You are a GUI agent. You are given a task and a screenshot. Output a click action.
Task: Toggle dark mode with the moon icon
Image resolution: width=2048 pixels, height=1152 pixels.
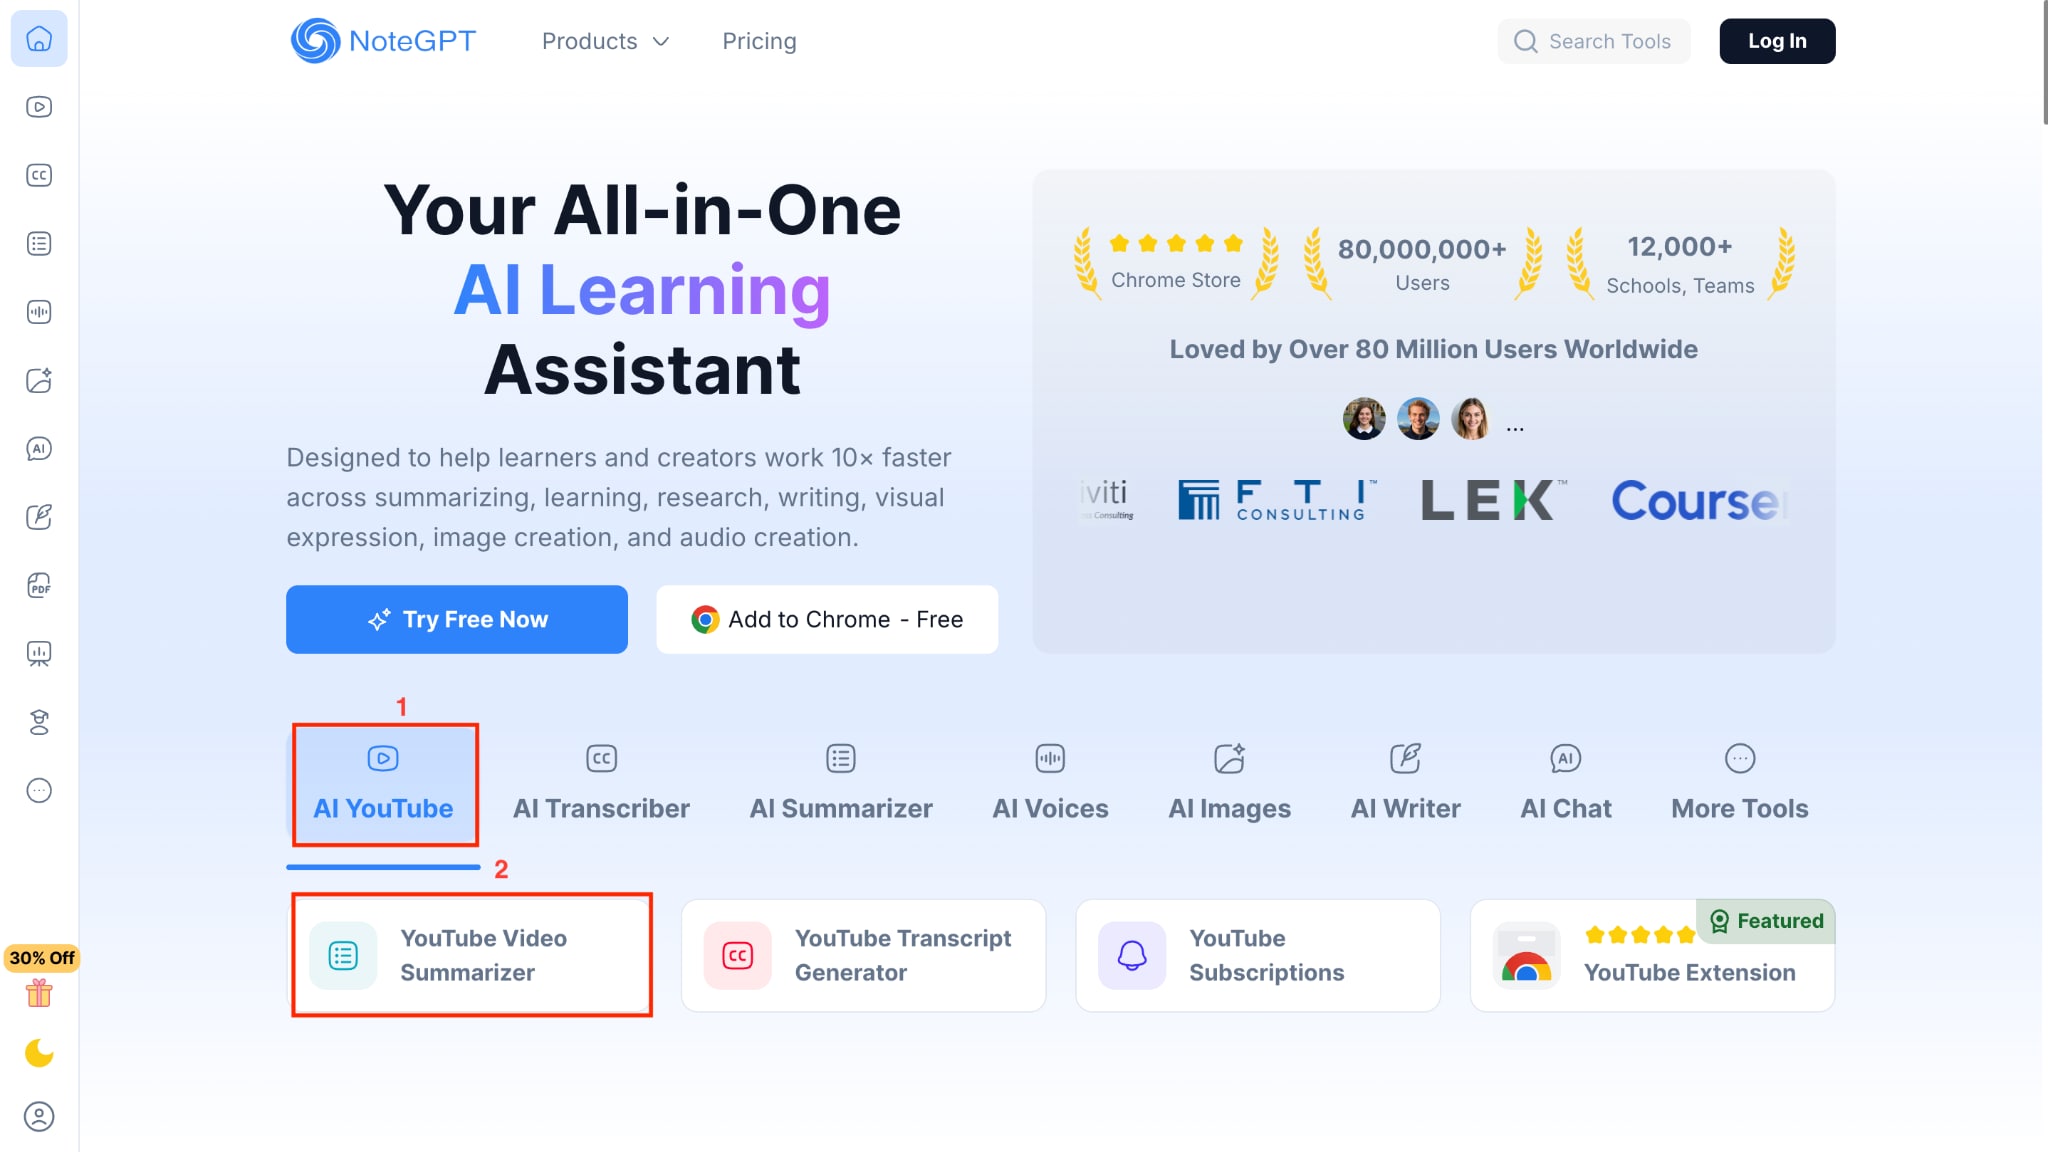tap(39, 1053)
